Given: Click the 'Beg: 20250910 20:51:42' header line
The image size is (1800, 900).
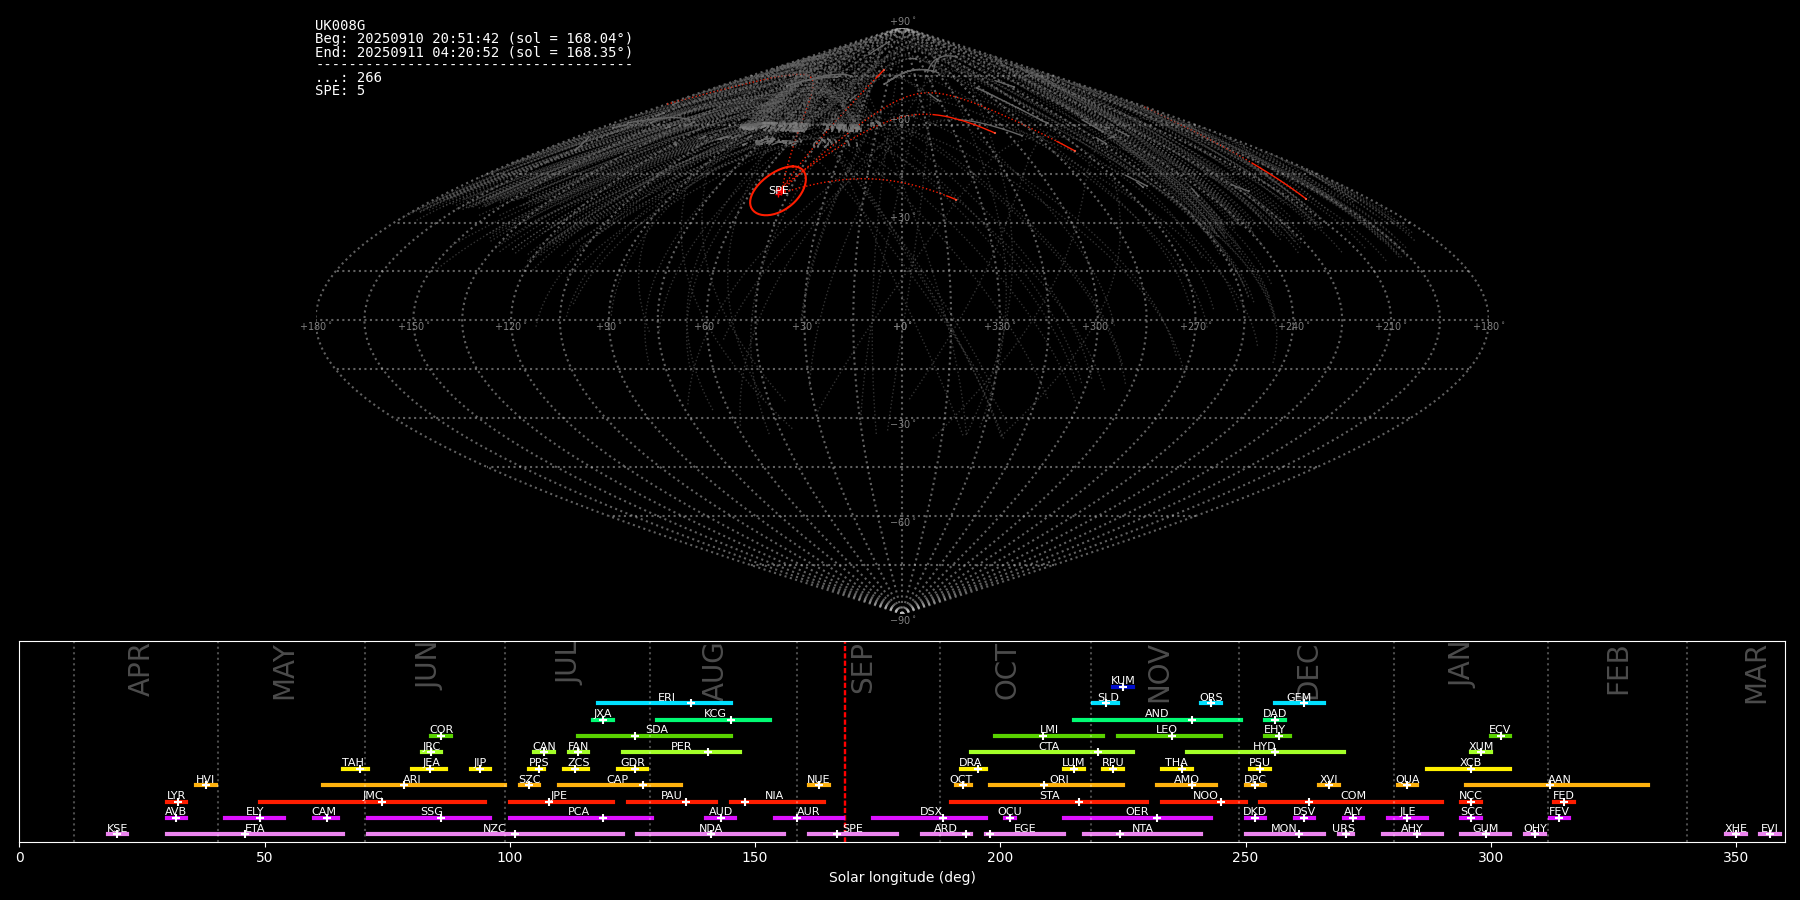Looking at the screenshot, I should [x=474, y=39].
